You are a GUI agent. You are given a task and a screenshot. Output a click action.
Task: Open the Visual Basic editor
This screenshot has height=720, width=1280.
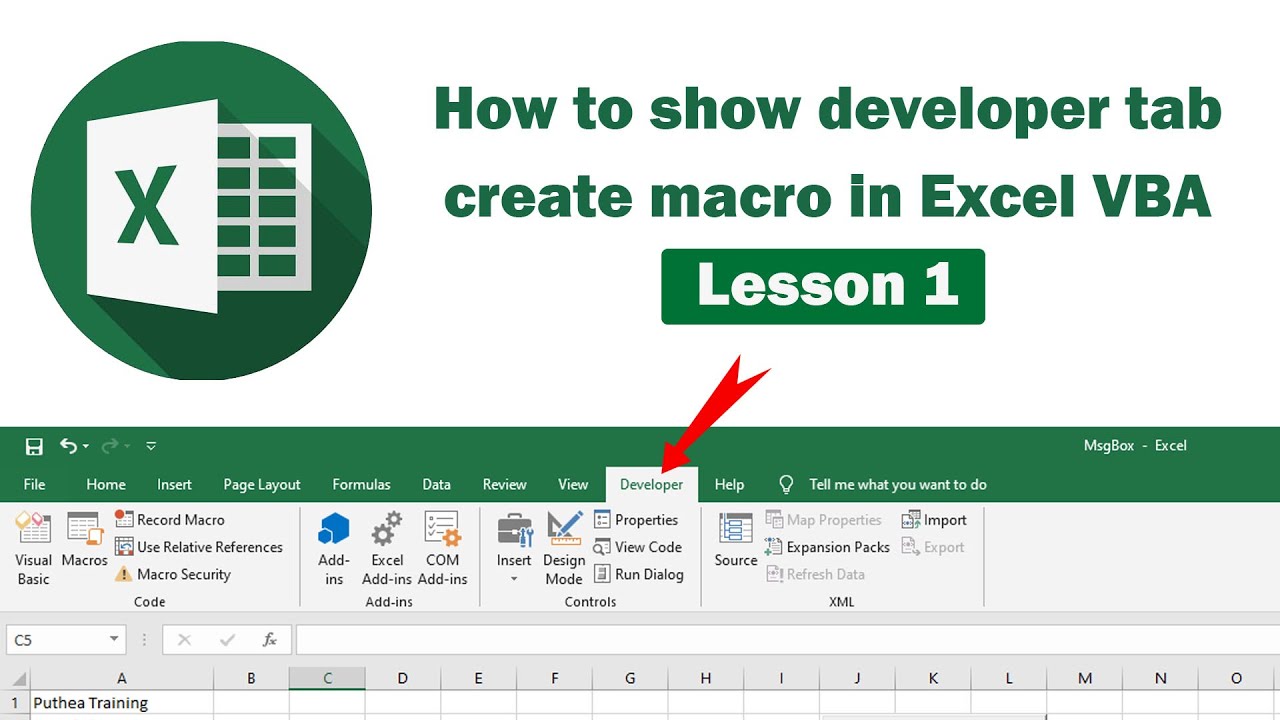(x=33, y=548)
